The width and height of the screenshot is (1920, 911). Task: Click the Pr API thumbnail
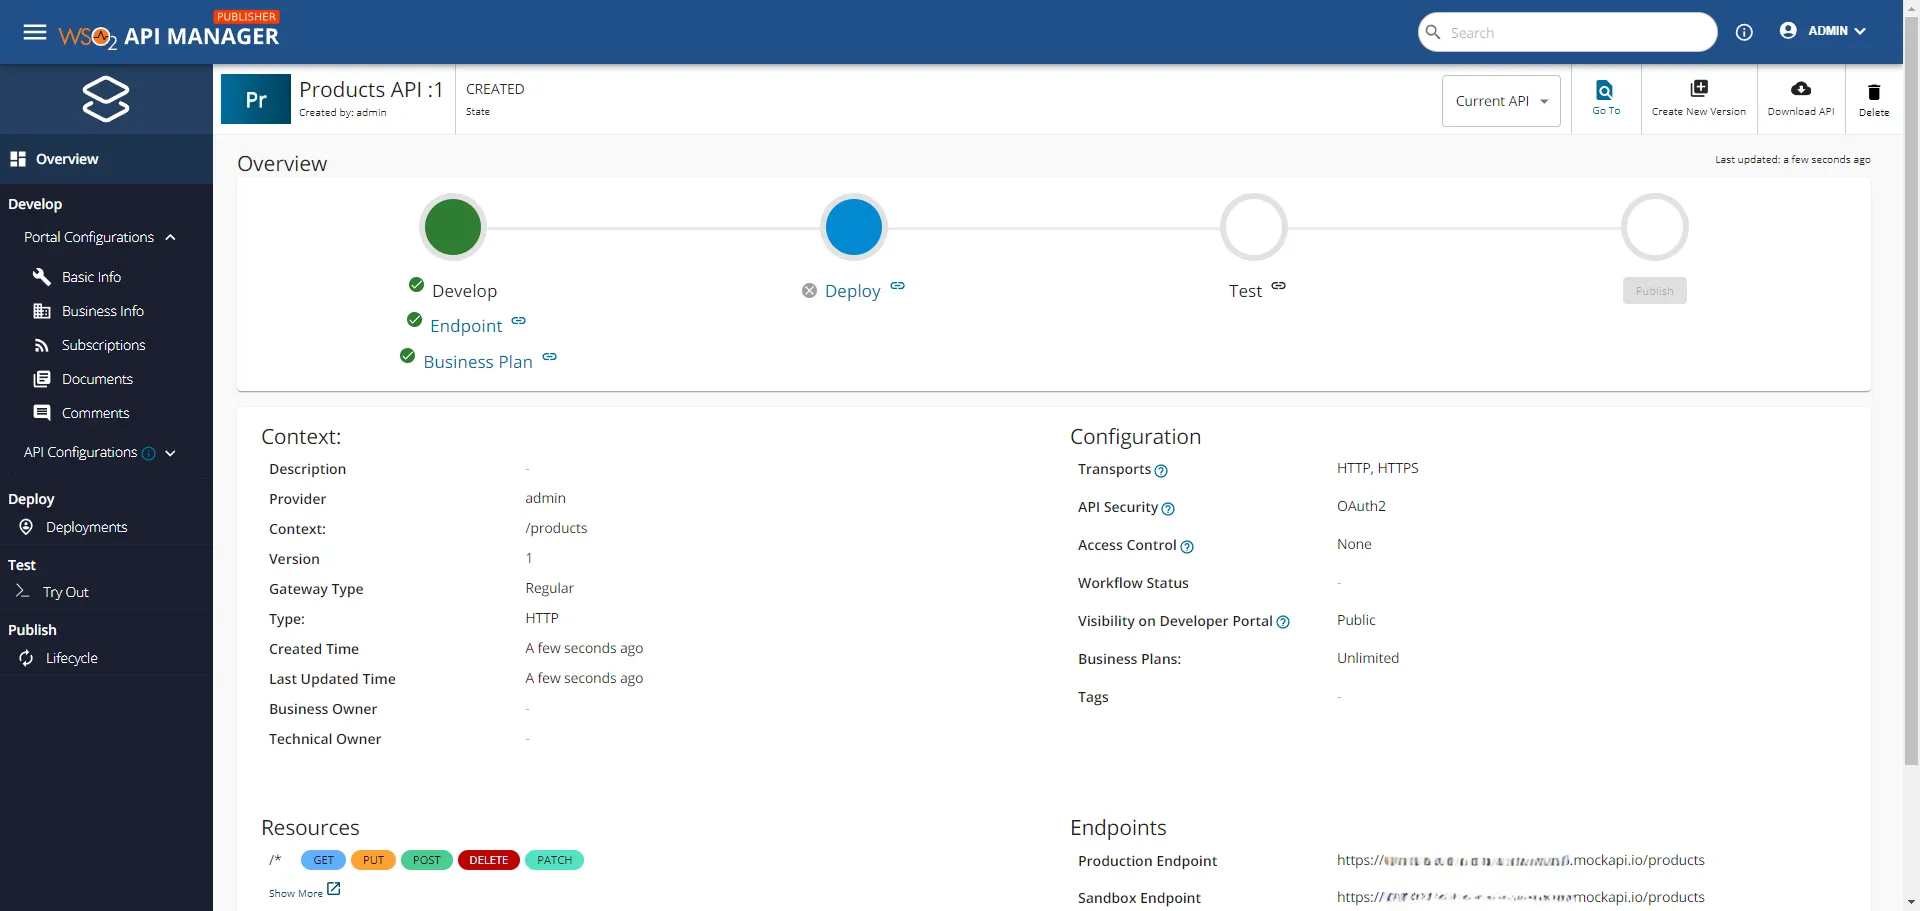(256, 99)
